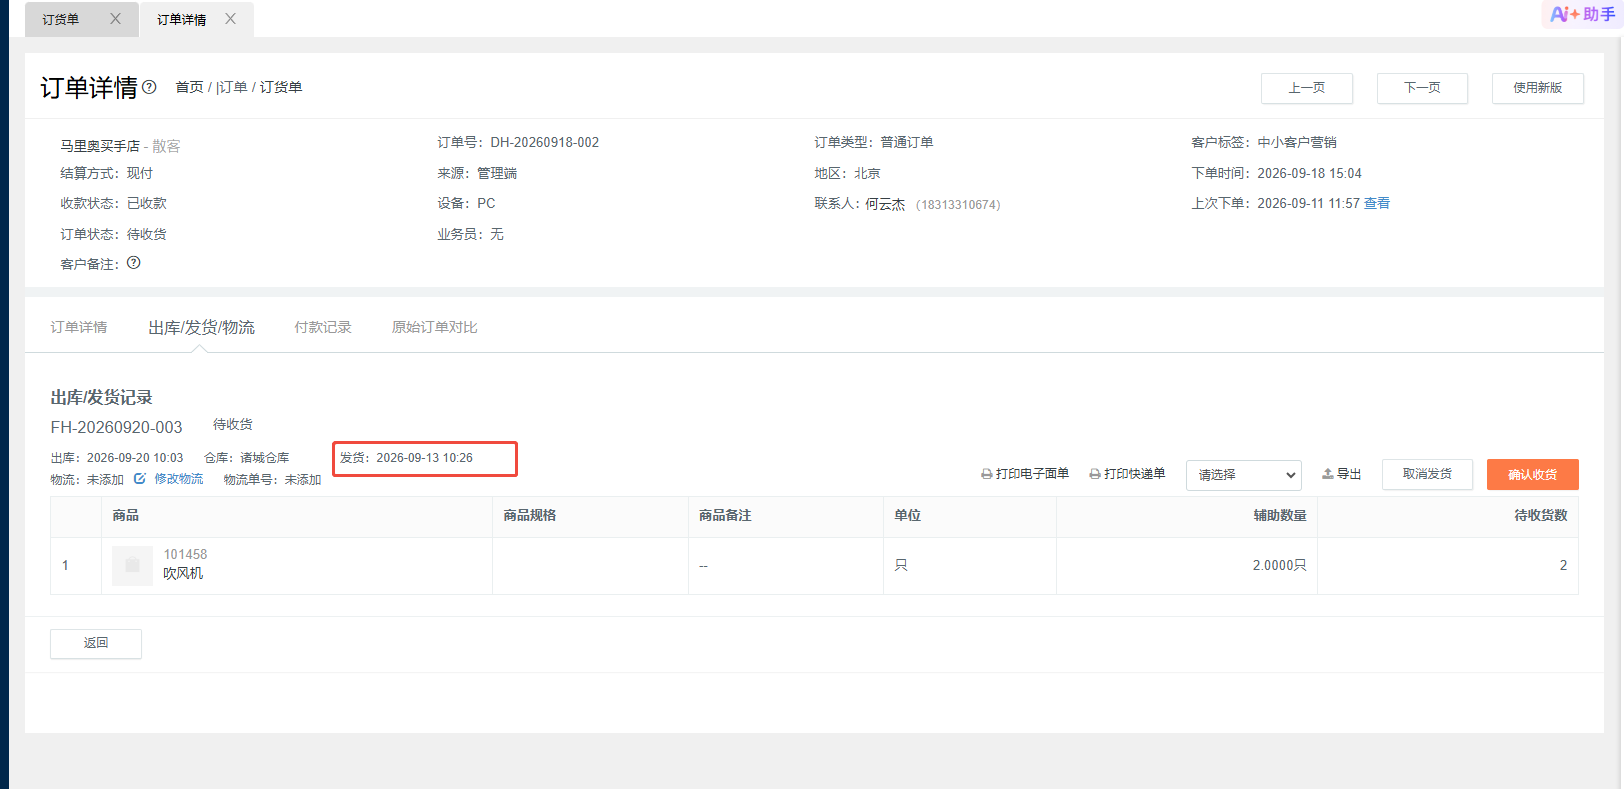The width and height of the screenshot is (1624, 789).
Task: Switch to 付款记录 tab
Action: tap(323, 327)
